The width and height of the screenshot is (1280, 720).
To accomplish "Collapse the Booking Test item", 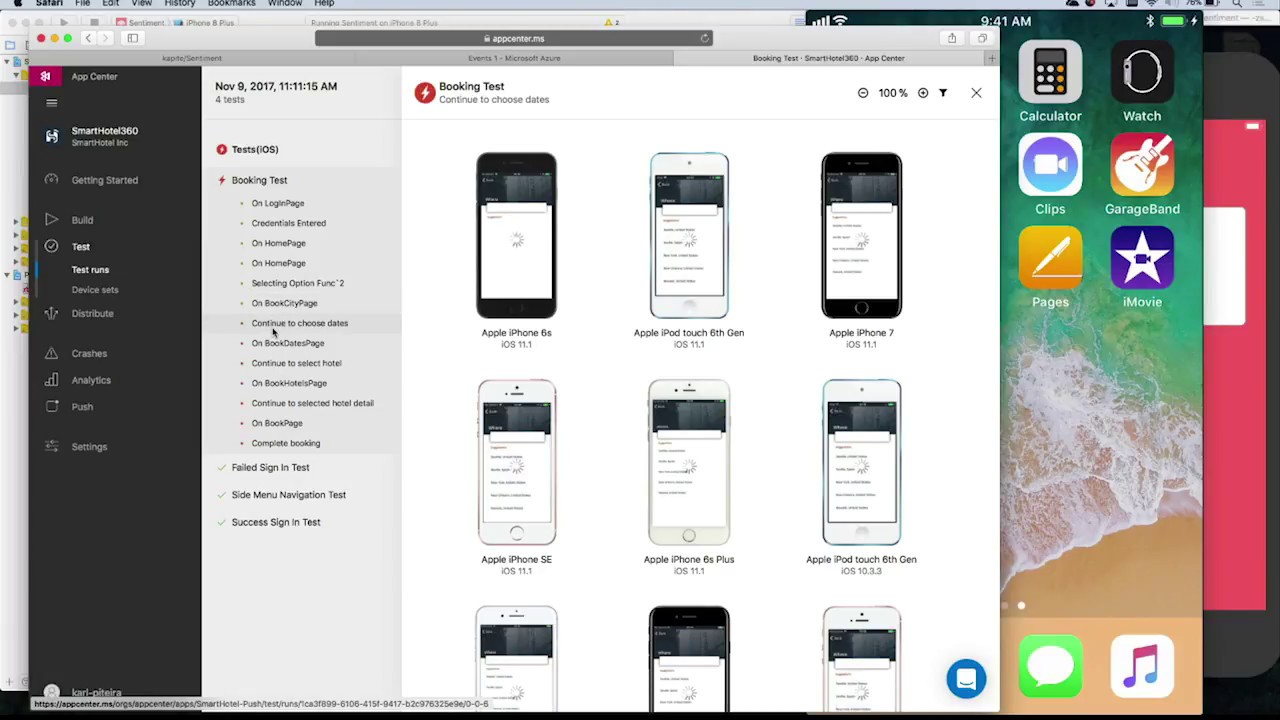I will [259, 180].
